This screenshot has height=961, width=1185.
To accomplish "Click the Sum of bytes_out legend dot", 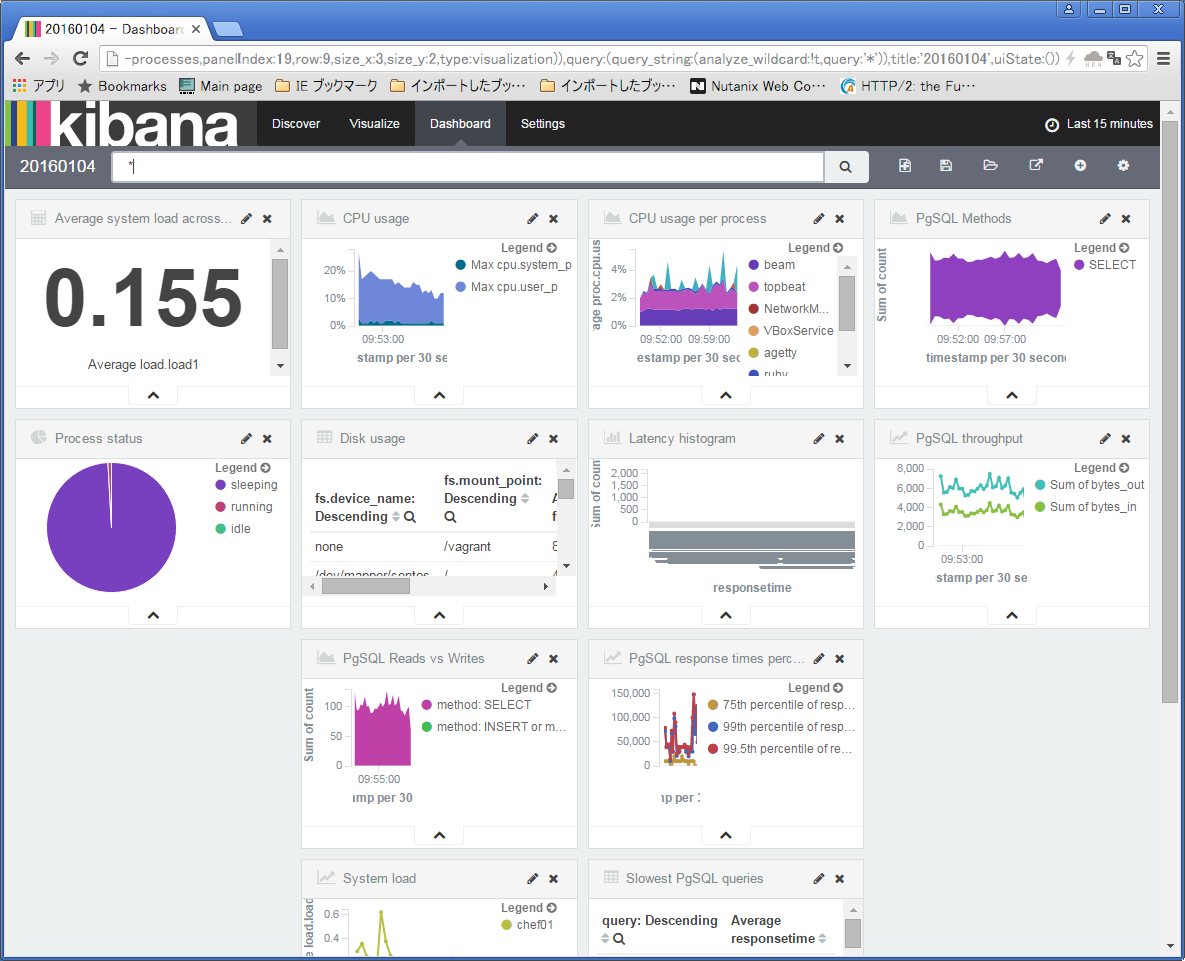I will 1040,485.
